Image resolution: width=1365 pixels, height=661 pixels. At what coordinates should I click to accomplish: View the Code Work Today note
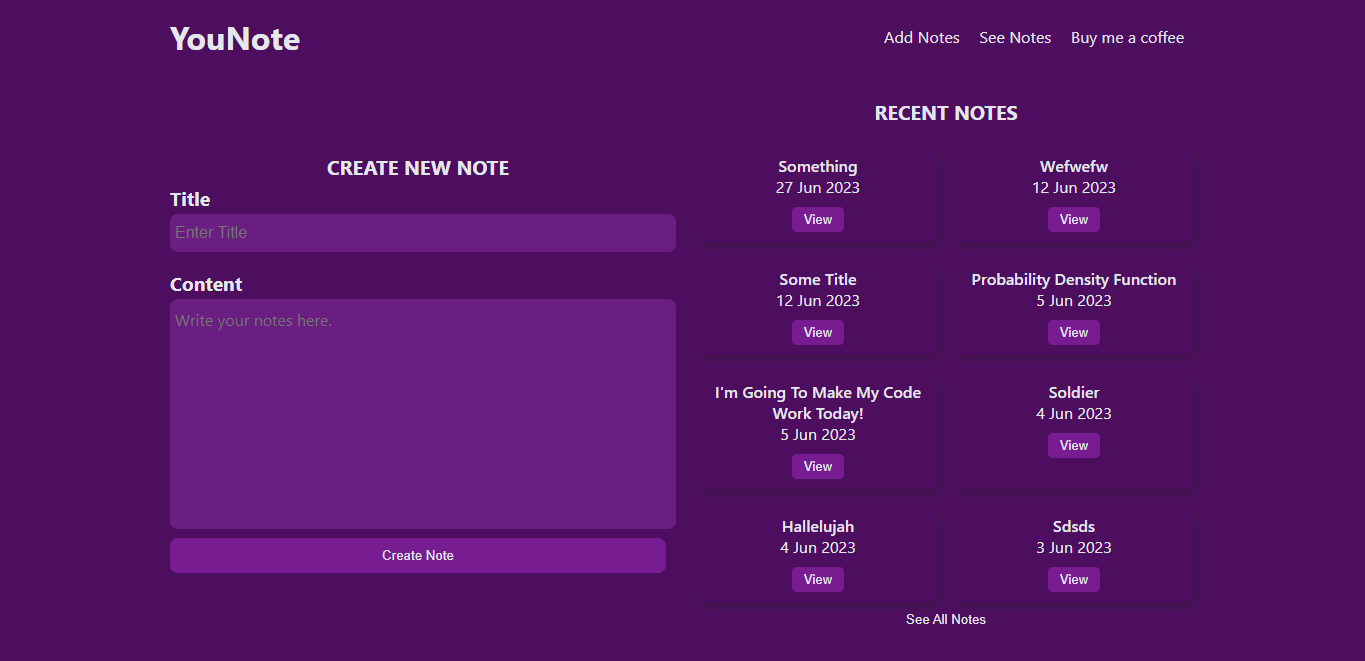818,467
